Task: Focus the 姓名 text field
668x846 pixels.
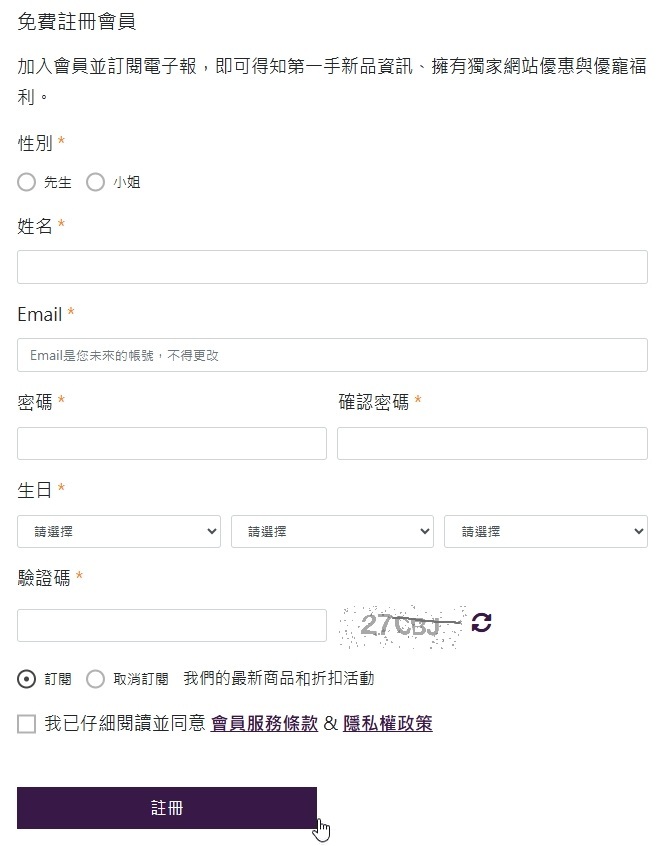Action: coord(332,267)
